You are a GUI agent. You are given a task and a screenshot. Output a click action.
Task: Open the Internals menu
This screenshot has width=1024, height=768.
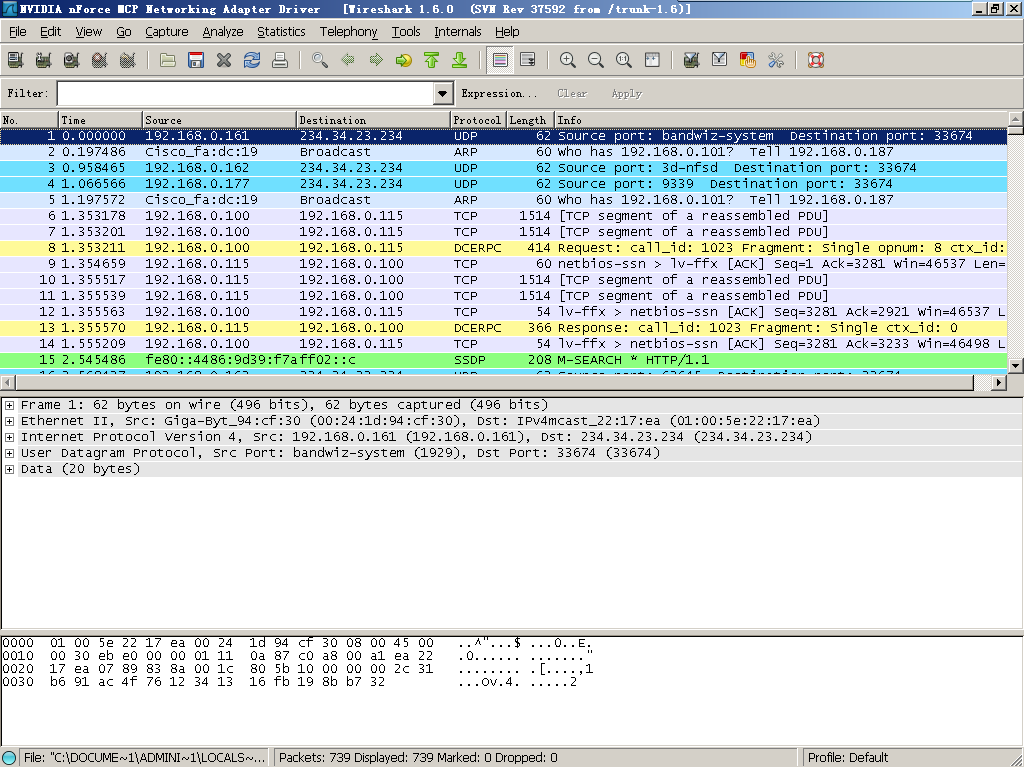tap(458, 31)
